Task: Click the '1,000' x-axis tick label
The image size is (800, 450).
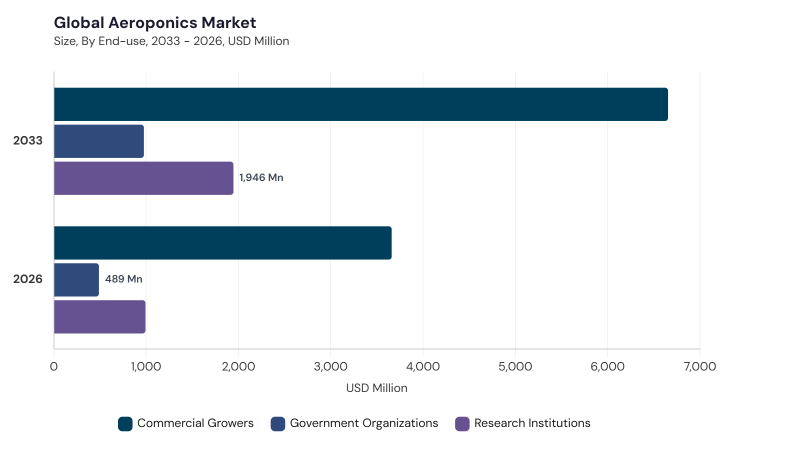Action: pyautogui.click(x=146, y=366)
